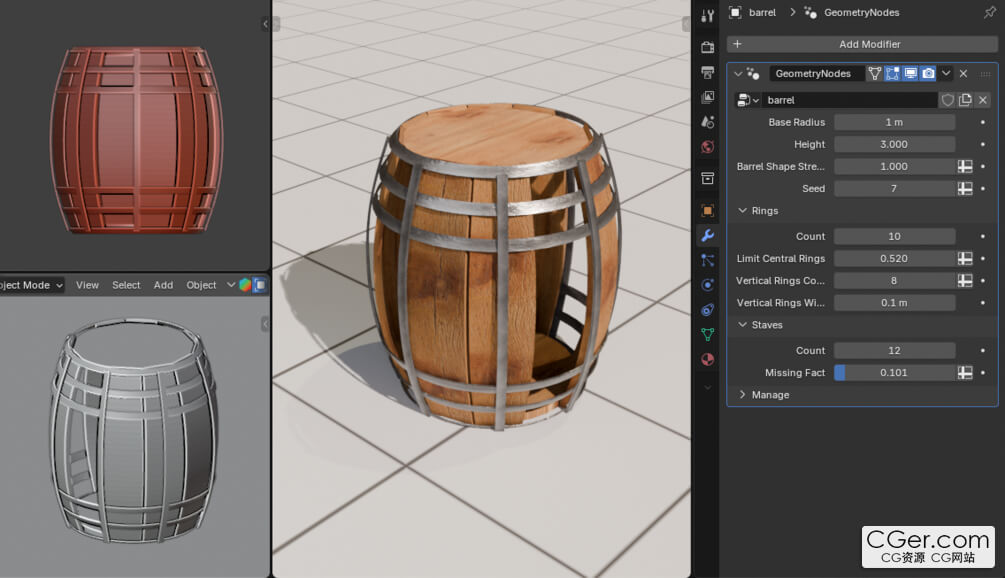Toggle modifier visibility in render
Screen dimensions: 1005x578
[x=928, y=74]
